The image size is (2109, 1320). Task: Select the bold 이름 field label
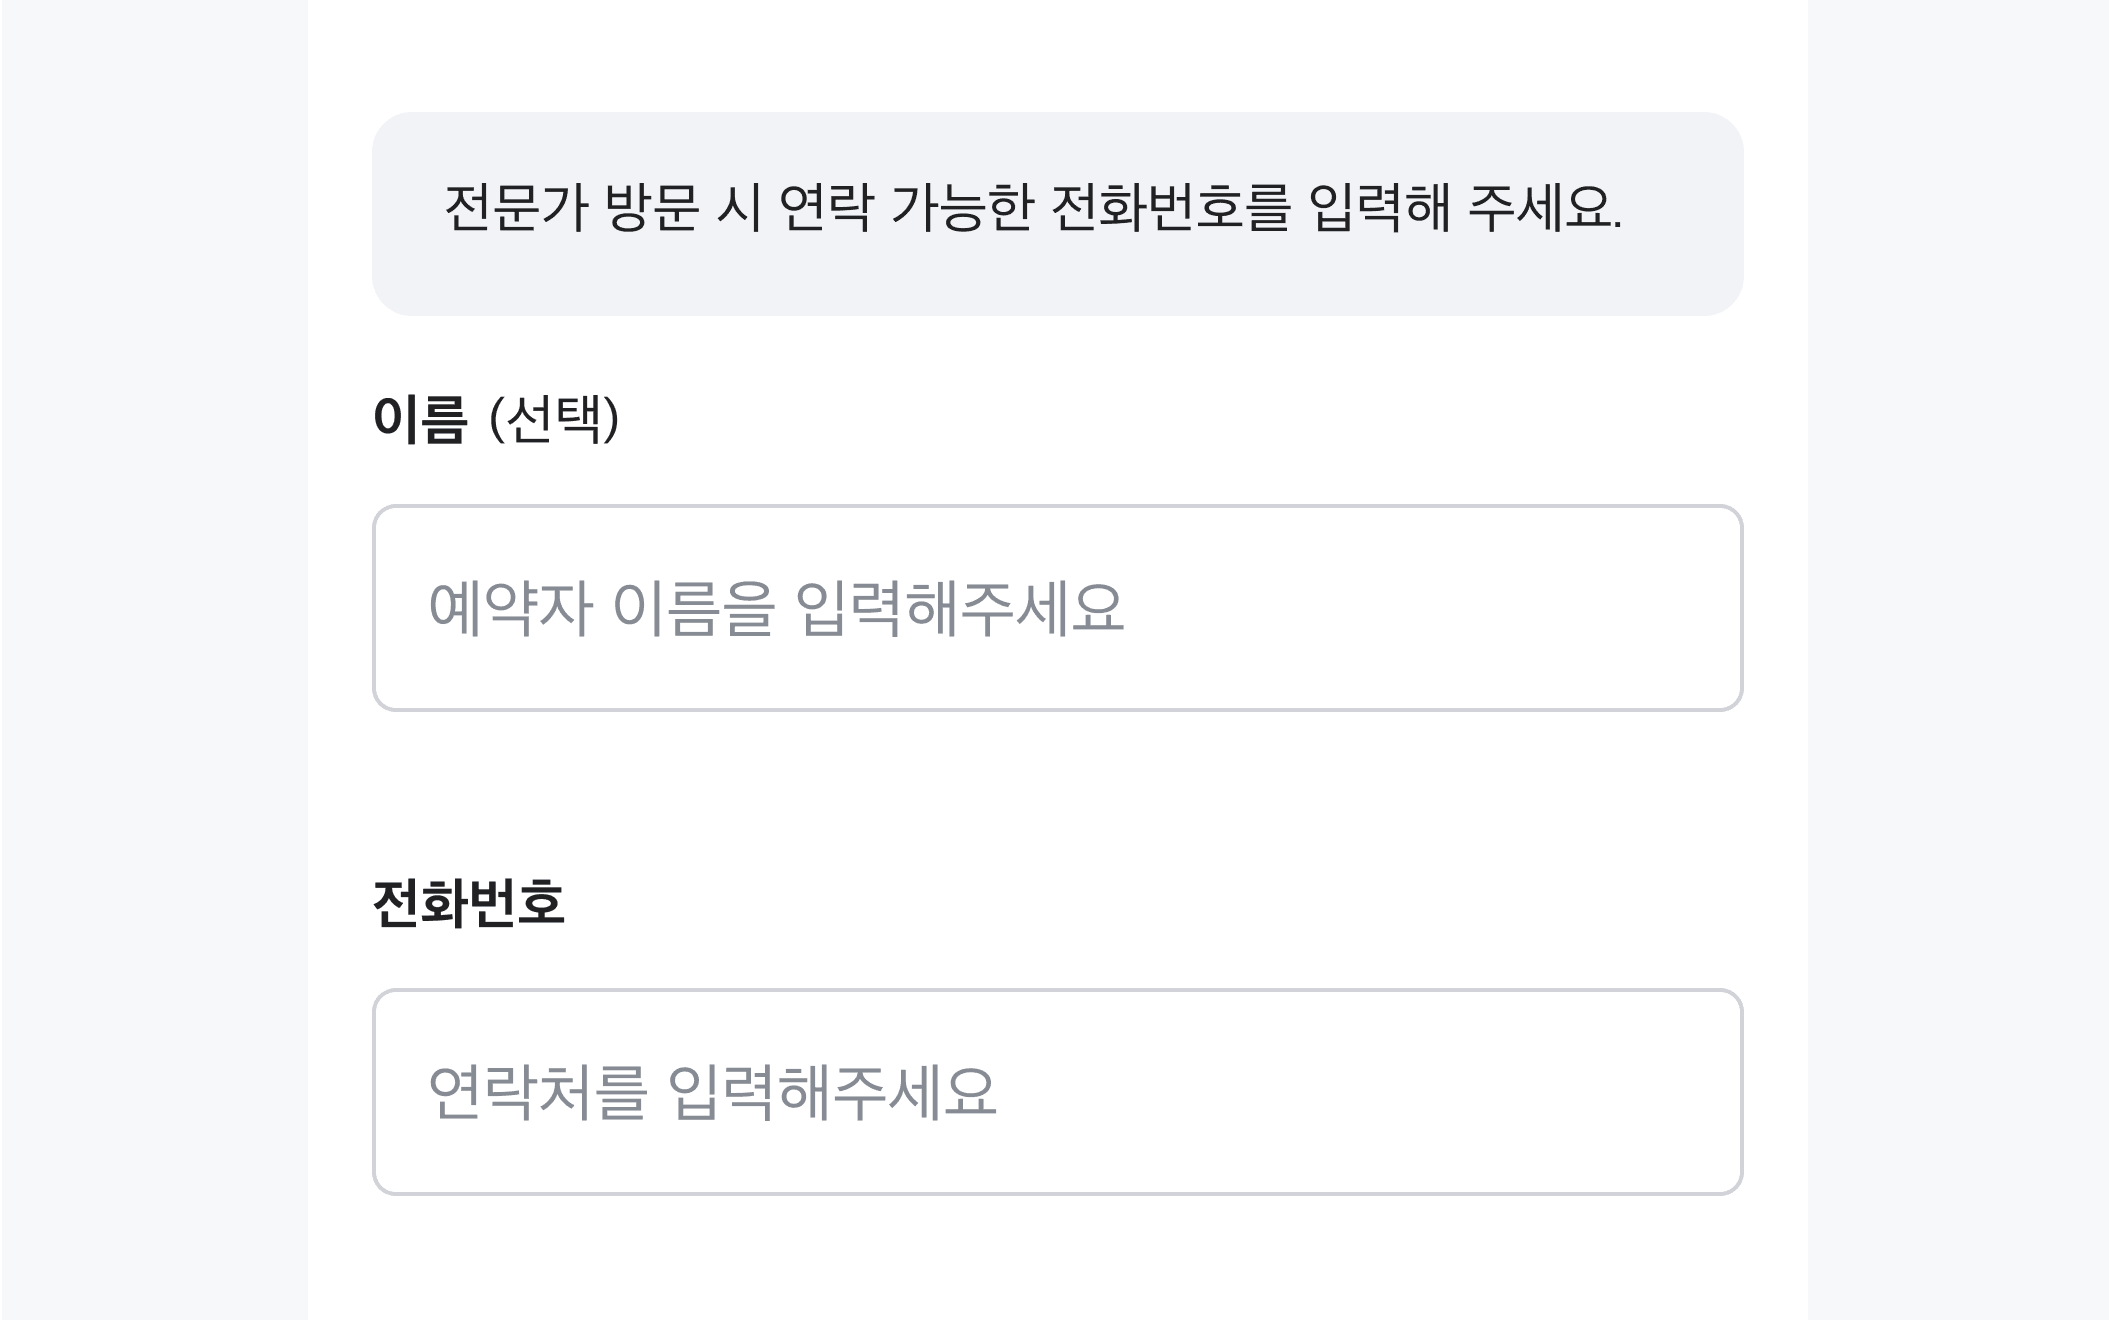(x=419, y=418)
